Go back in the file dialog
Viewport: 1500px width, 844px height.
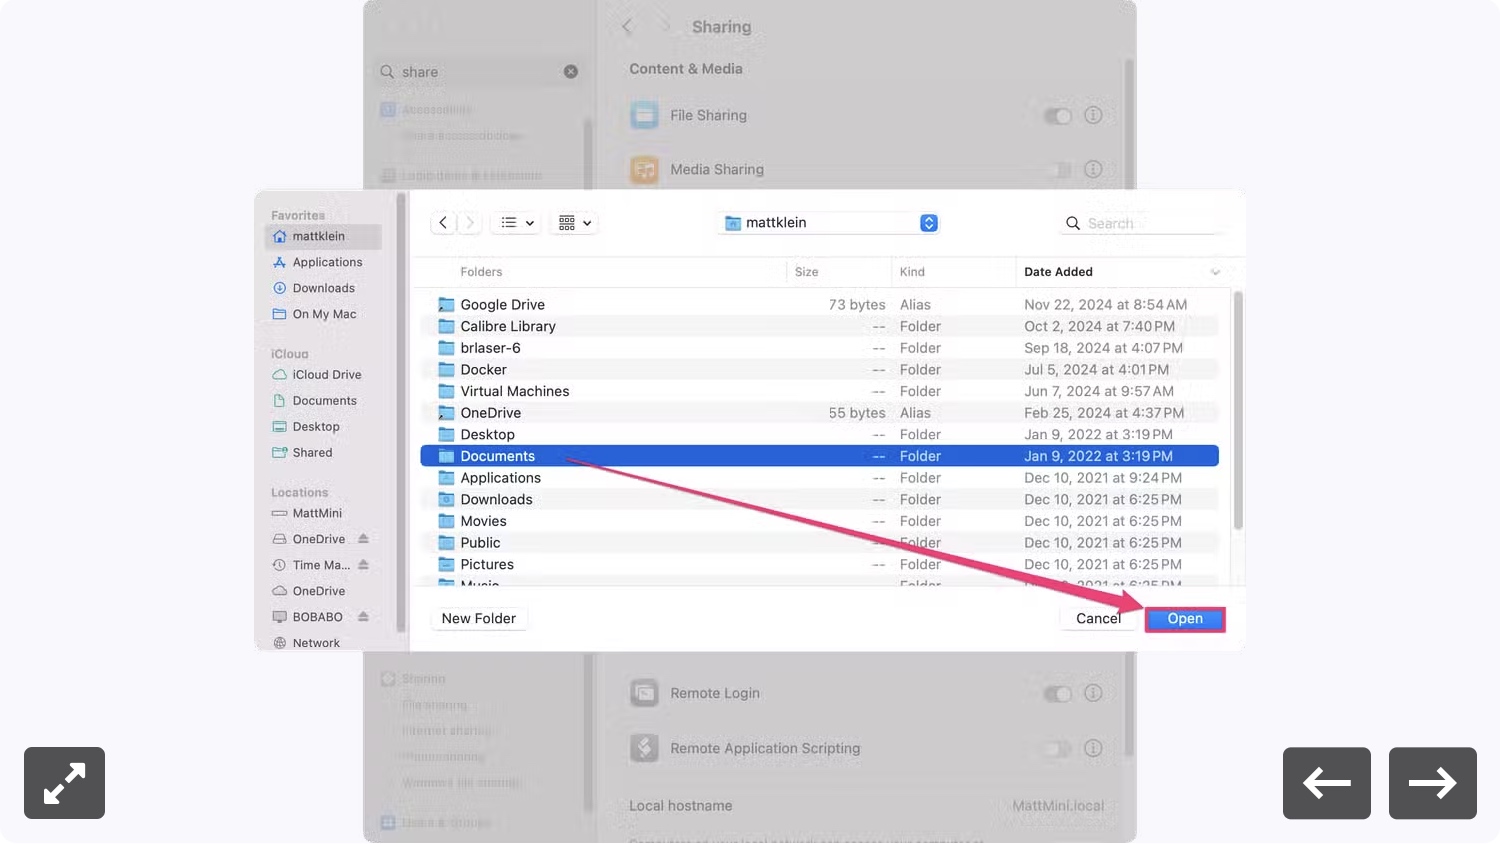(x=443, y=223)
